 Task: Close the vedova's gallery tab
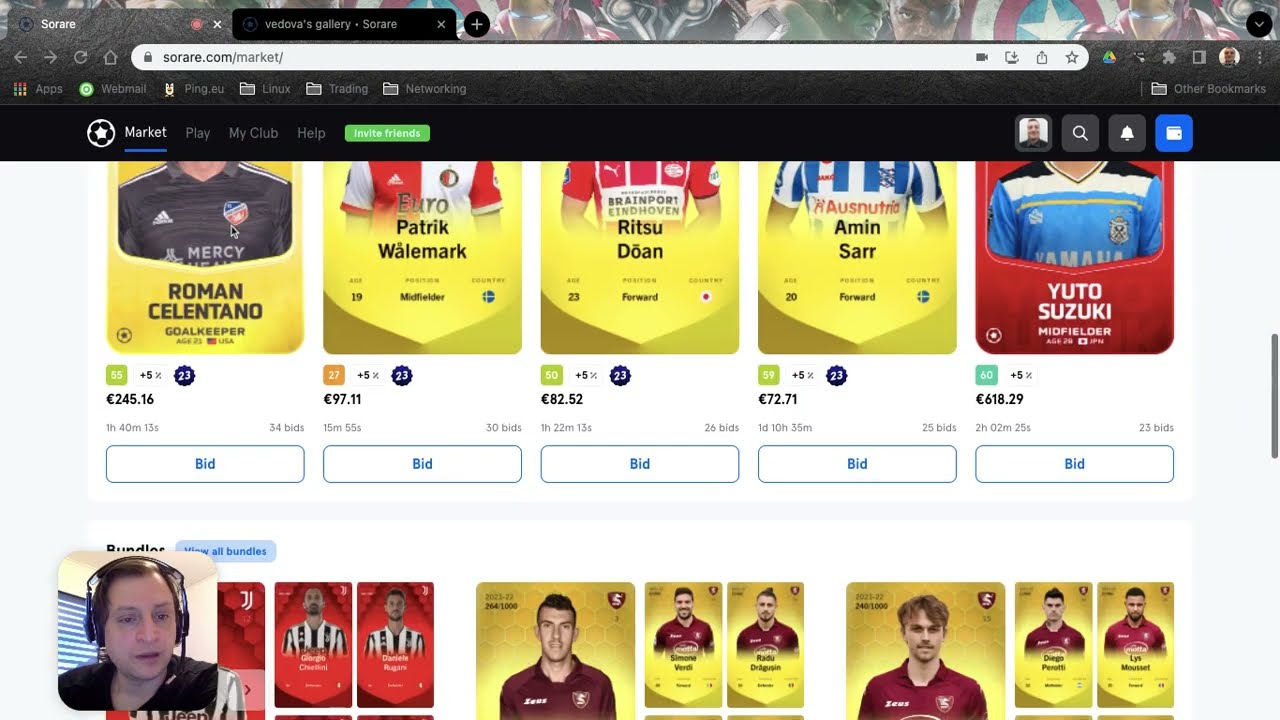441,24
